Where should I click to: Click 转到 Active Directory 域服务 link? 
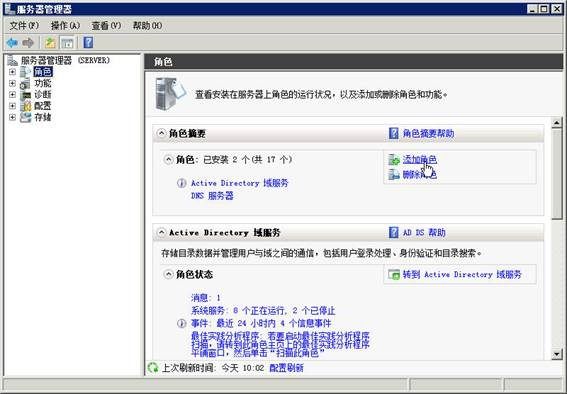coord(462,275)
